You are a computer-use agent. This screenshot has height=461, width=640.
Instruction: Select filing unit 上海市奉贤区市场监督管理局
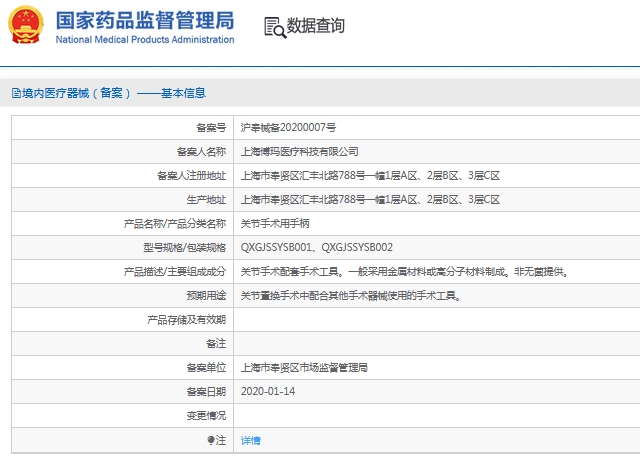pyautogui.click(x=304, y=367)
